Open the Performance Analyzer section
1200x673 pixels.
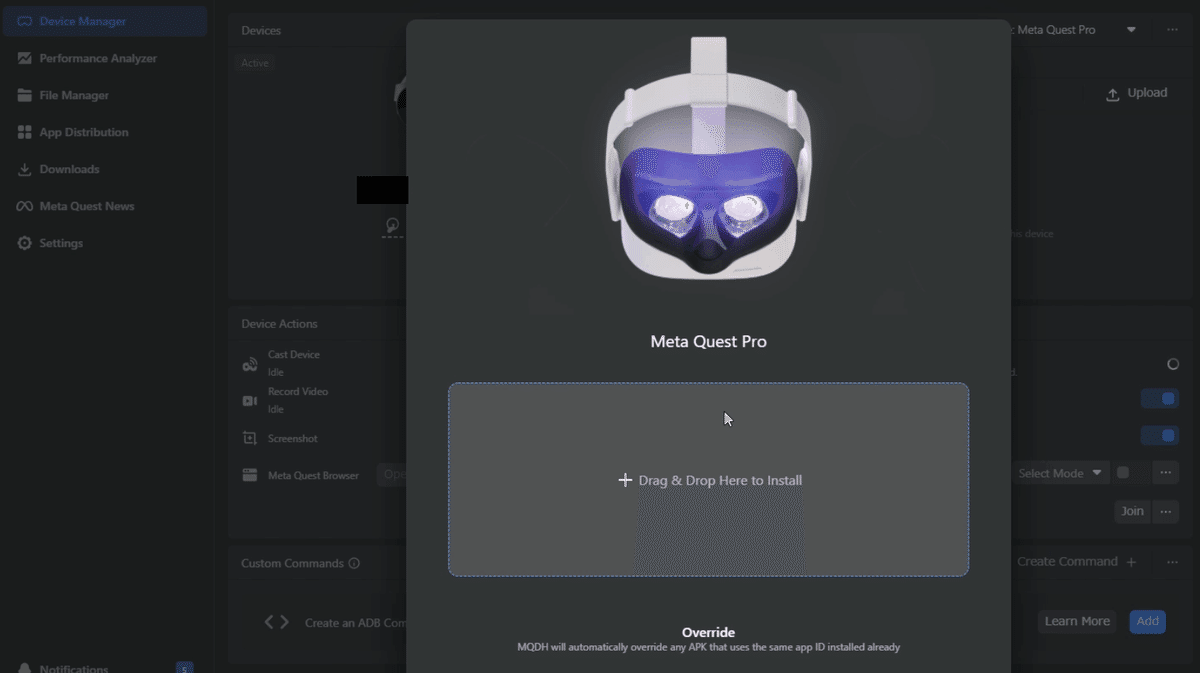[98, 58]
